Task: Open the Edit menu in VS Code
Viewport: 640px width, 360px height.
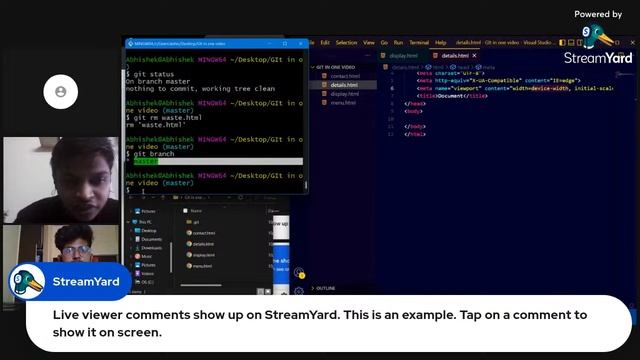Action: click(x=325, y=42)
